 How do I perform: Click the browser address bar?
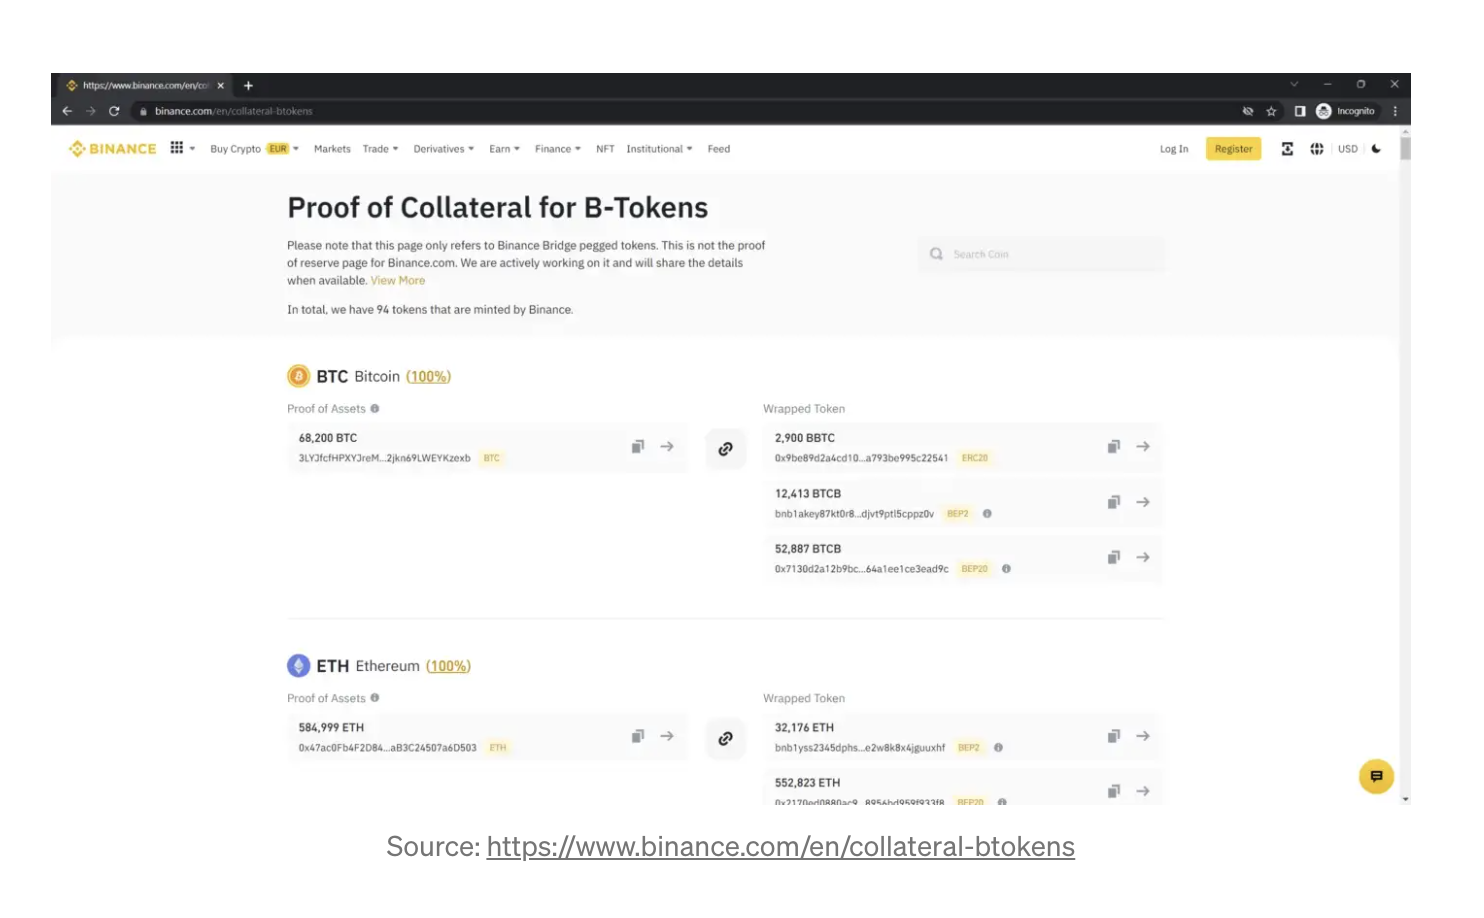pos(690,111)
